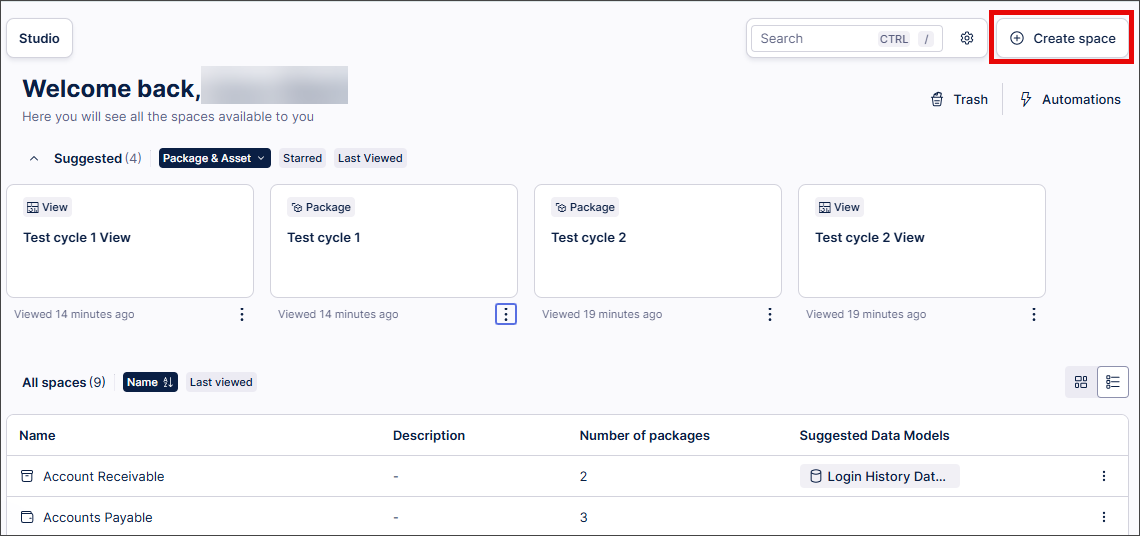Filter suggestions by Last Viewed
The width and height of the screenshot is (1140, 536).
tap(370, 158)
